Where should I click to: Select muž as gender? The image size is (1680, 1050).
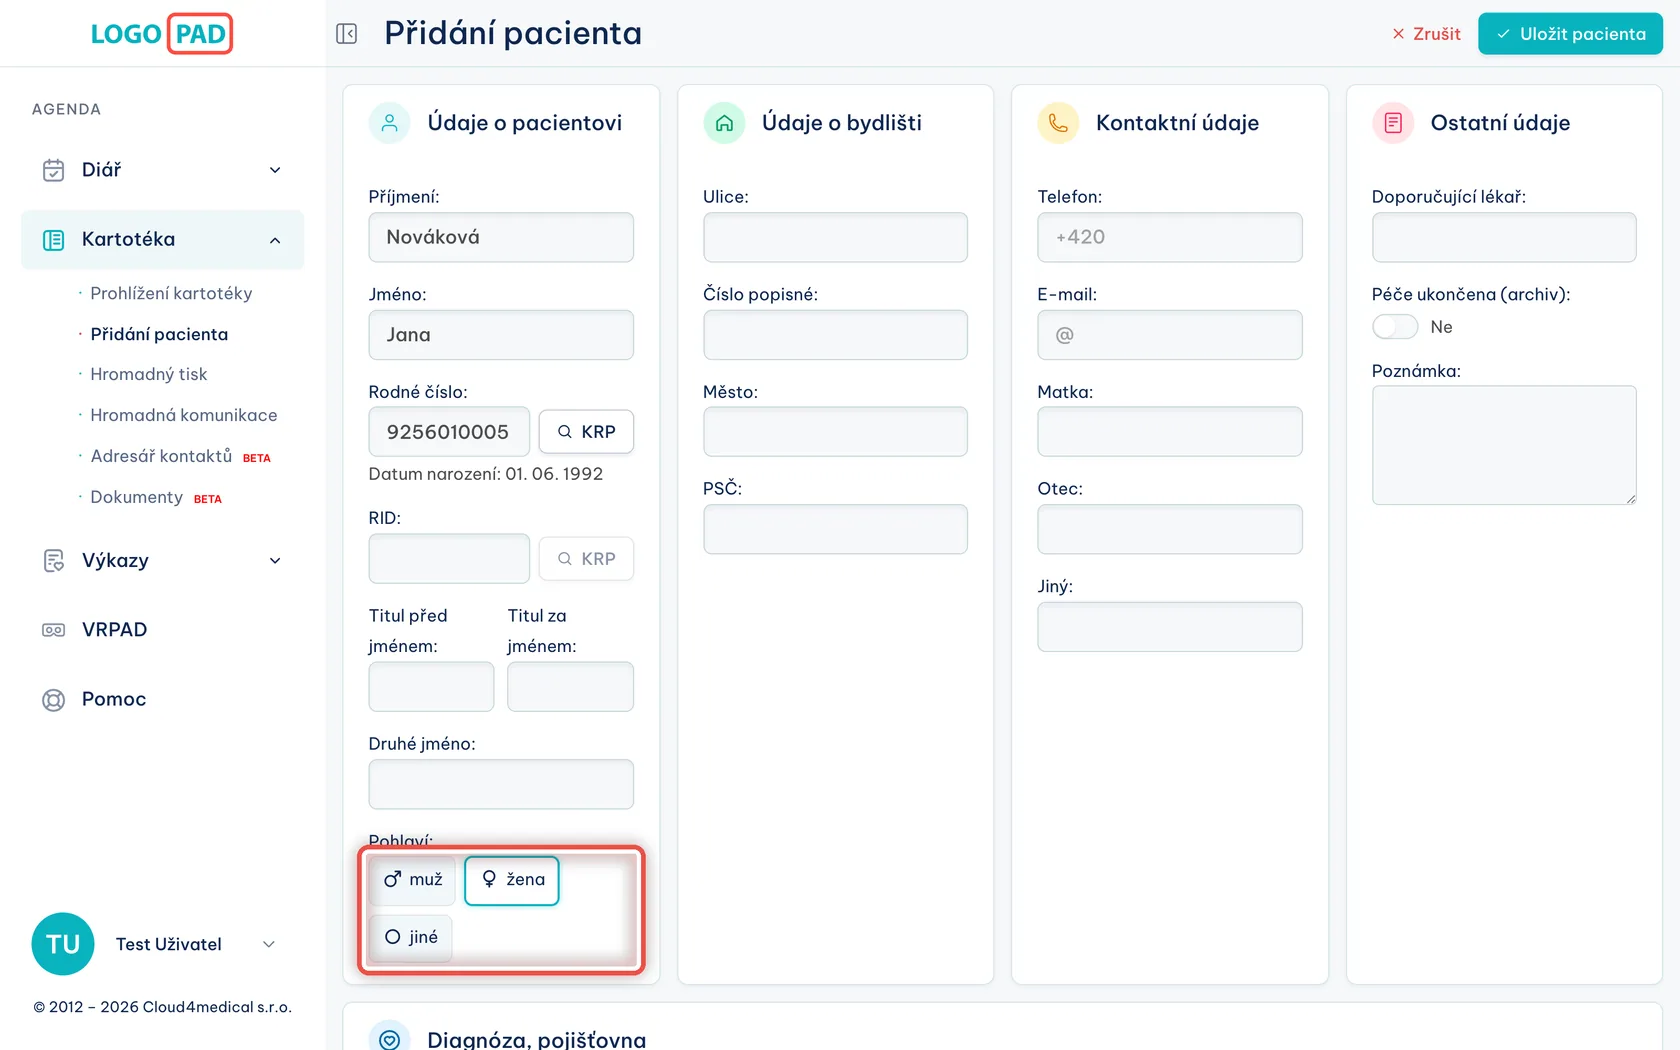click(413, 880)
